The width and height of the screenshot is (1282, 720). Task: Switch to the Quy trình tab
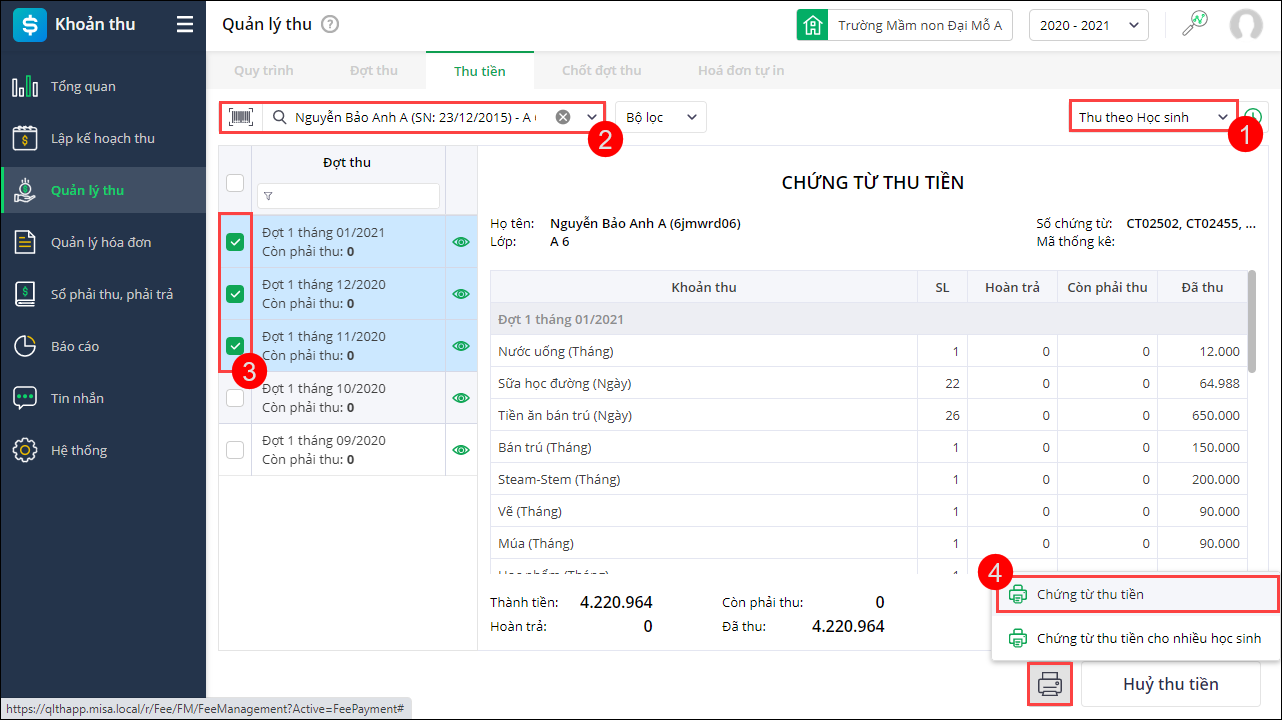(x=264, y=71)
